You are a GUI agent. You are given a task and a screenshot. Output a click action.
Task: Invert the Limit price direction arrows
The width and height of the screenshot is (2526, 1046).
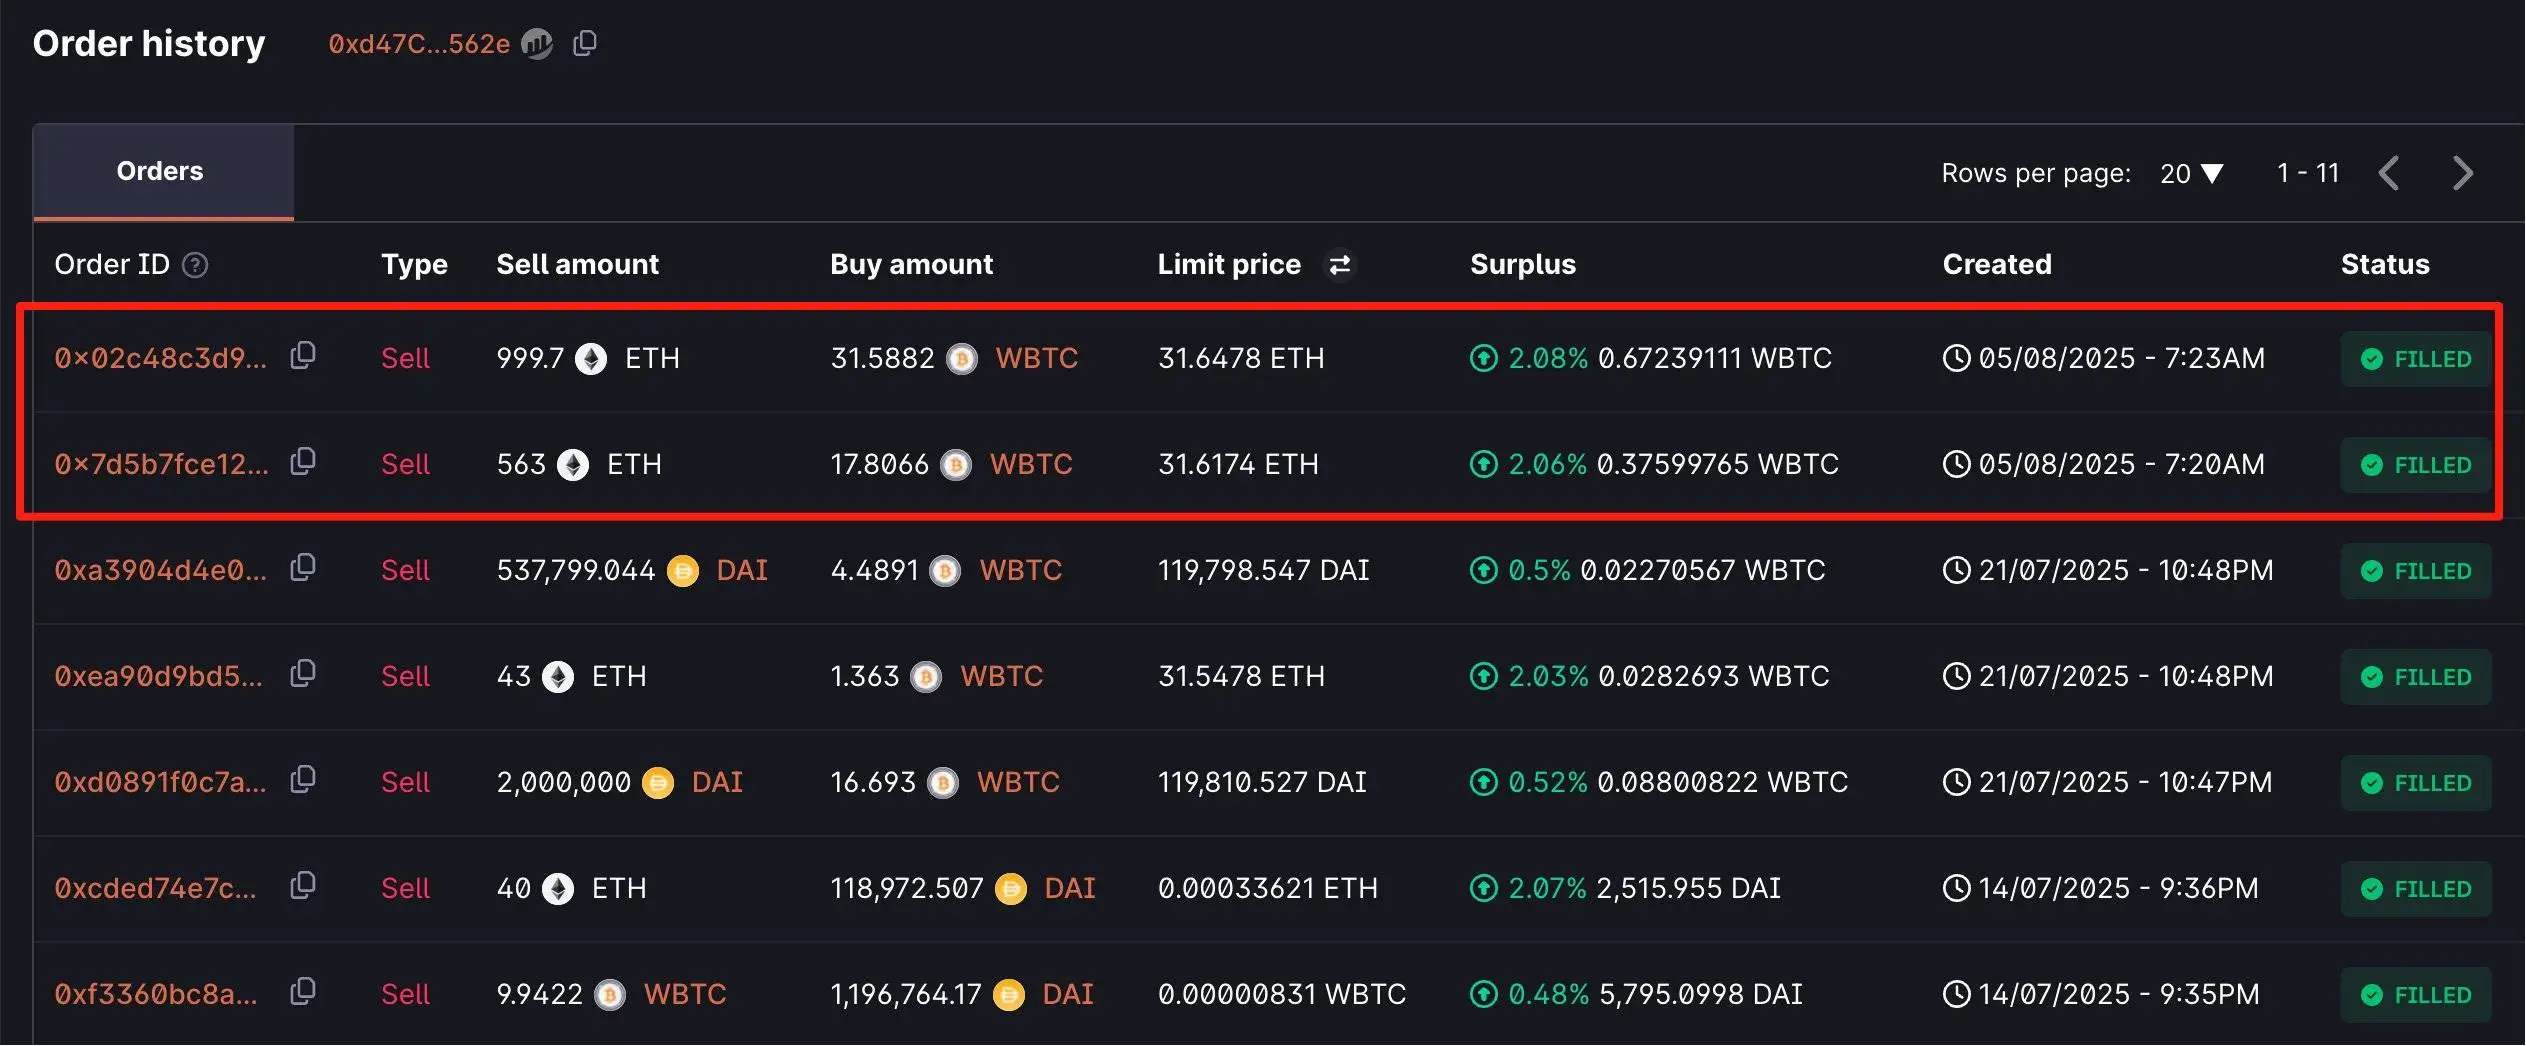click(x=1339, y=264)
